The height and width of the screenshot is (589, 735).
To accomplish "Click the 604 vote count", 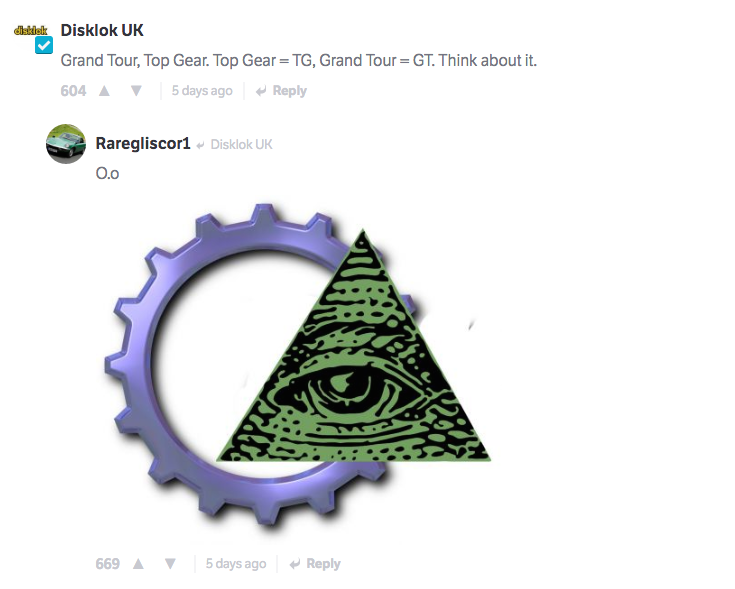I will pyautogui.click(x=73, y=90).
